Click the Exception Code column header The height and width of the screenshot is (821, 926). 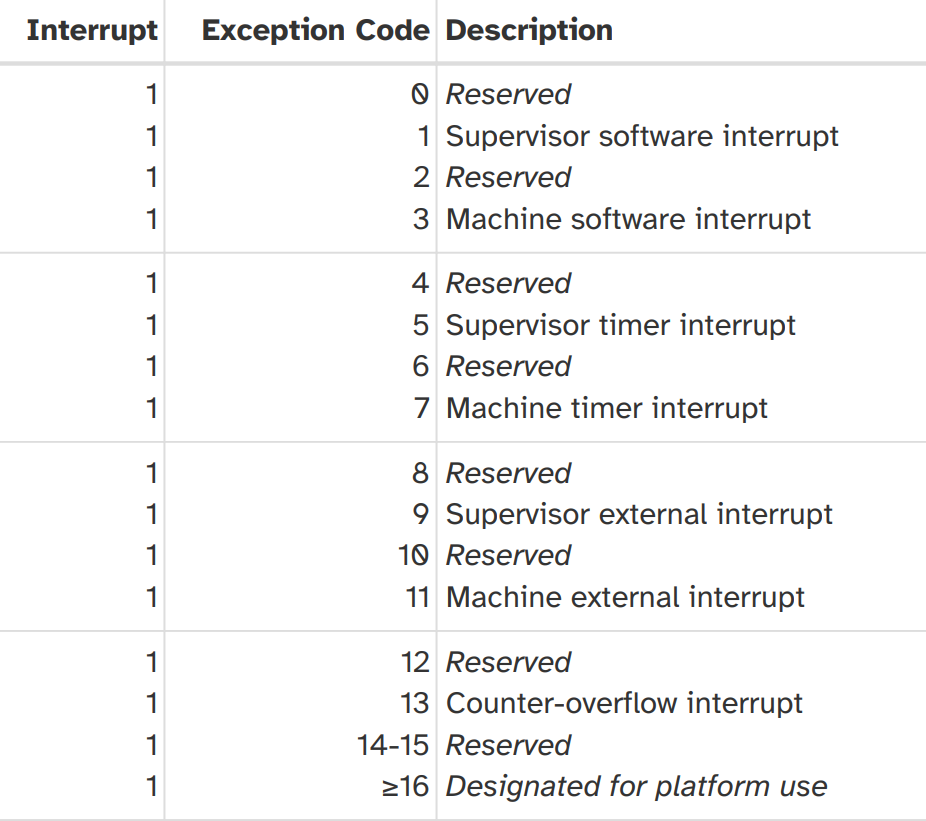click(x=315, y=30)
